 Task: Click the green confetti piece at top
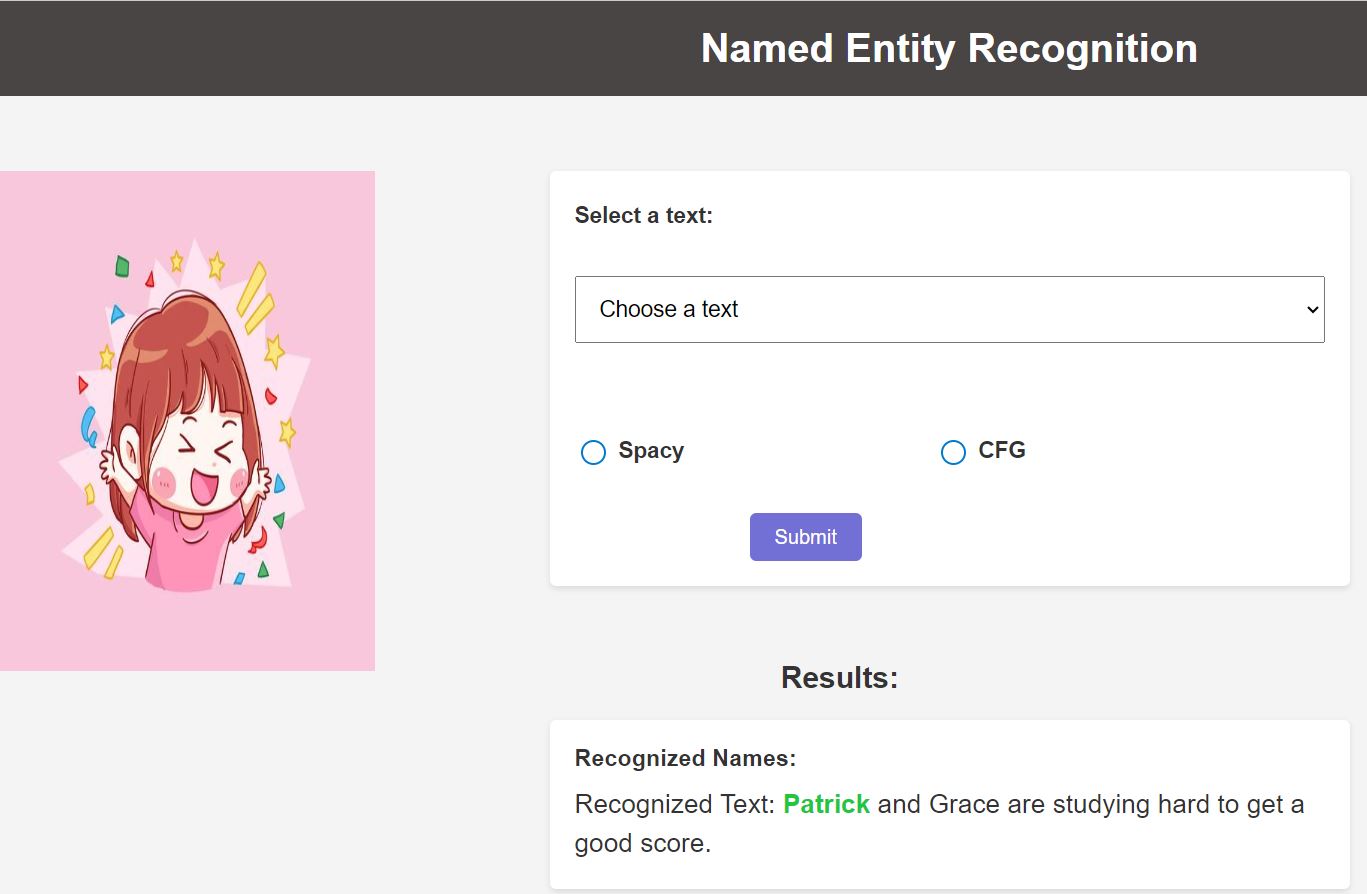click(122, 266)
